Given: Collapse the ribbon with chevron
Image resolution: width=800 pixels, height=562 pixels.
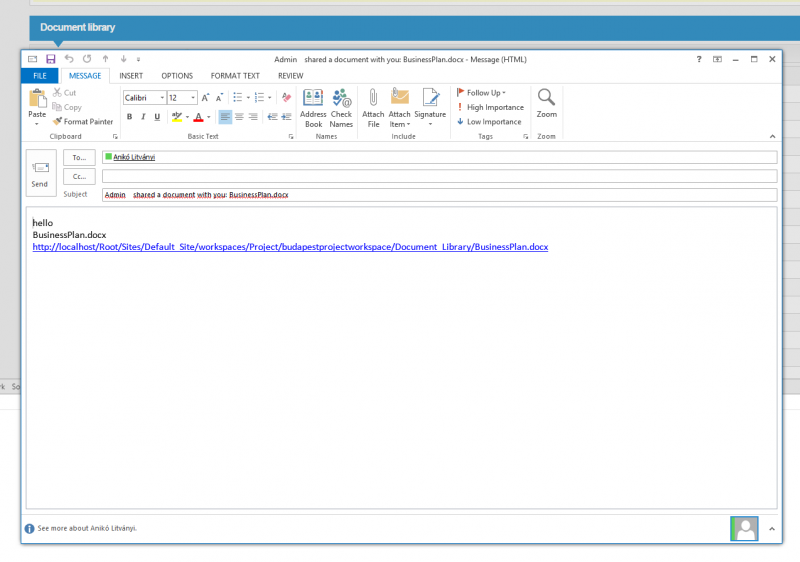Looking at the screenshot, I should click(772, 137).
